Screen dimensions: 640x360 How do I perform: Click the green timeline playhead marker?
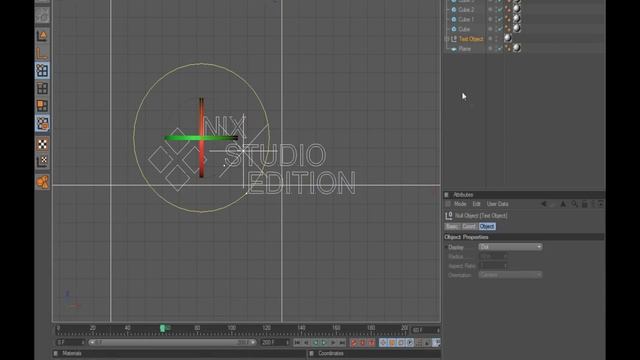point(162,328)
